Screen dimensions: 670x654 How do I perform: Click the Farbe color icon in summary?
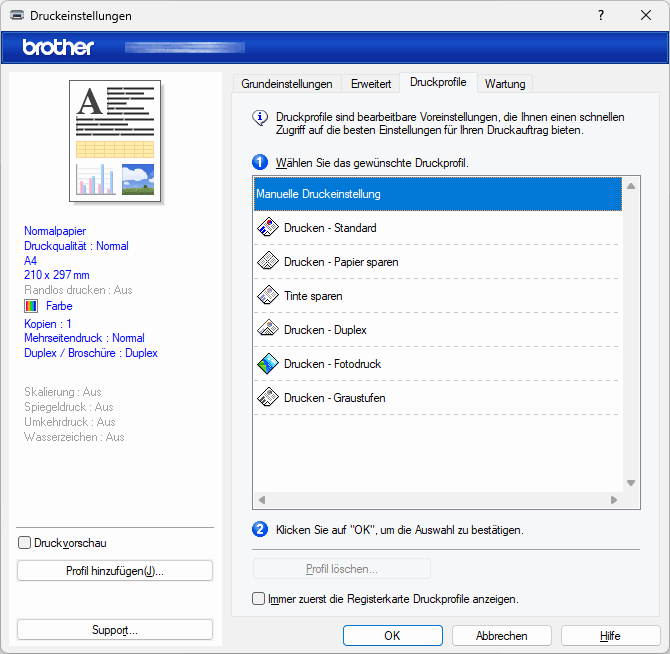31,306
